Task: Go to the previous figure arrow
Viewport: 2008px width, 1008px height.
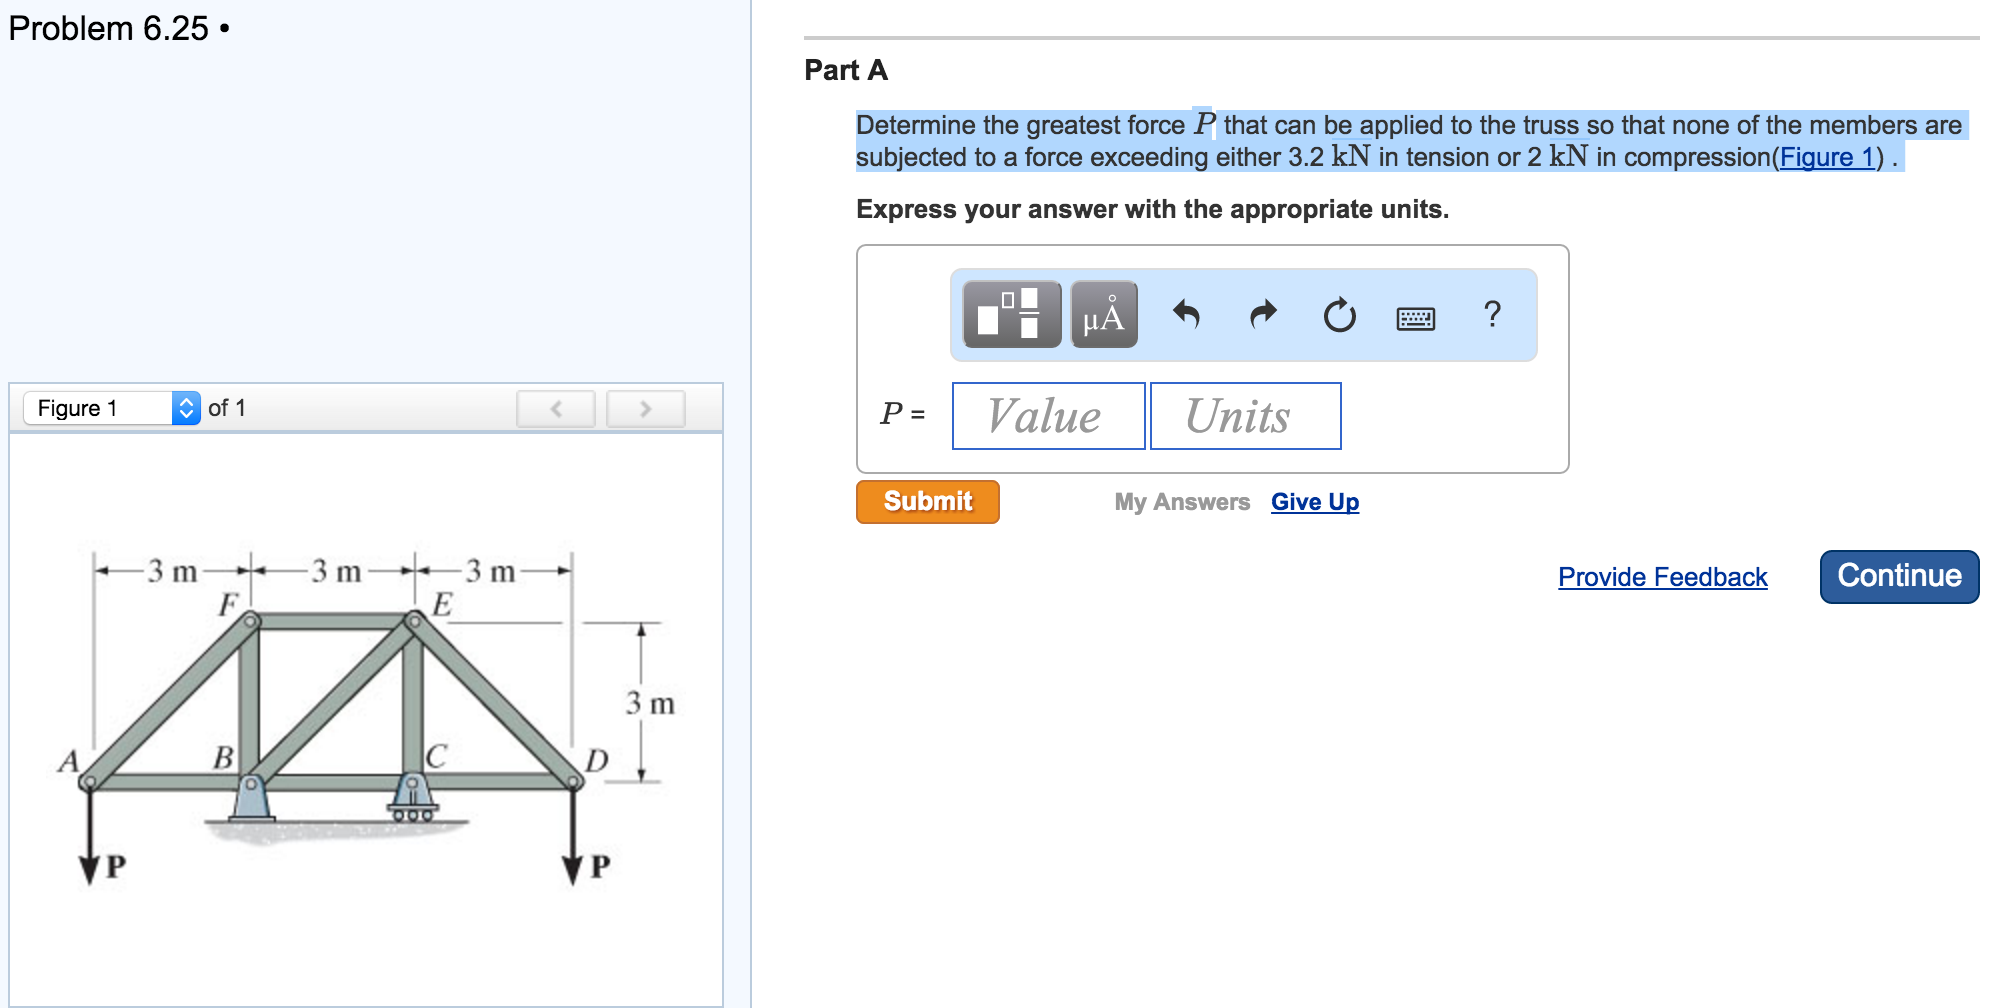Action: [x=556, y=408]
